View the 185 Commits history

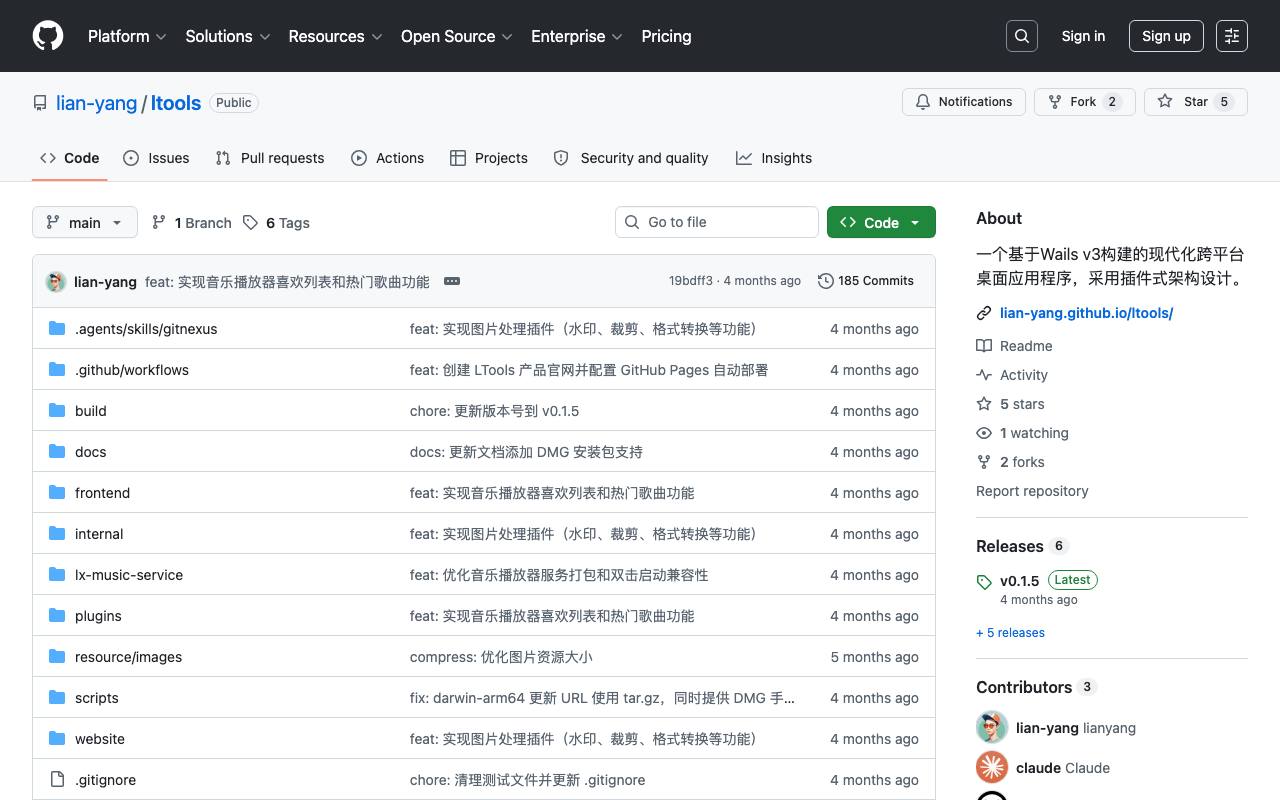coord(866,281)
